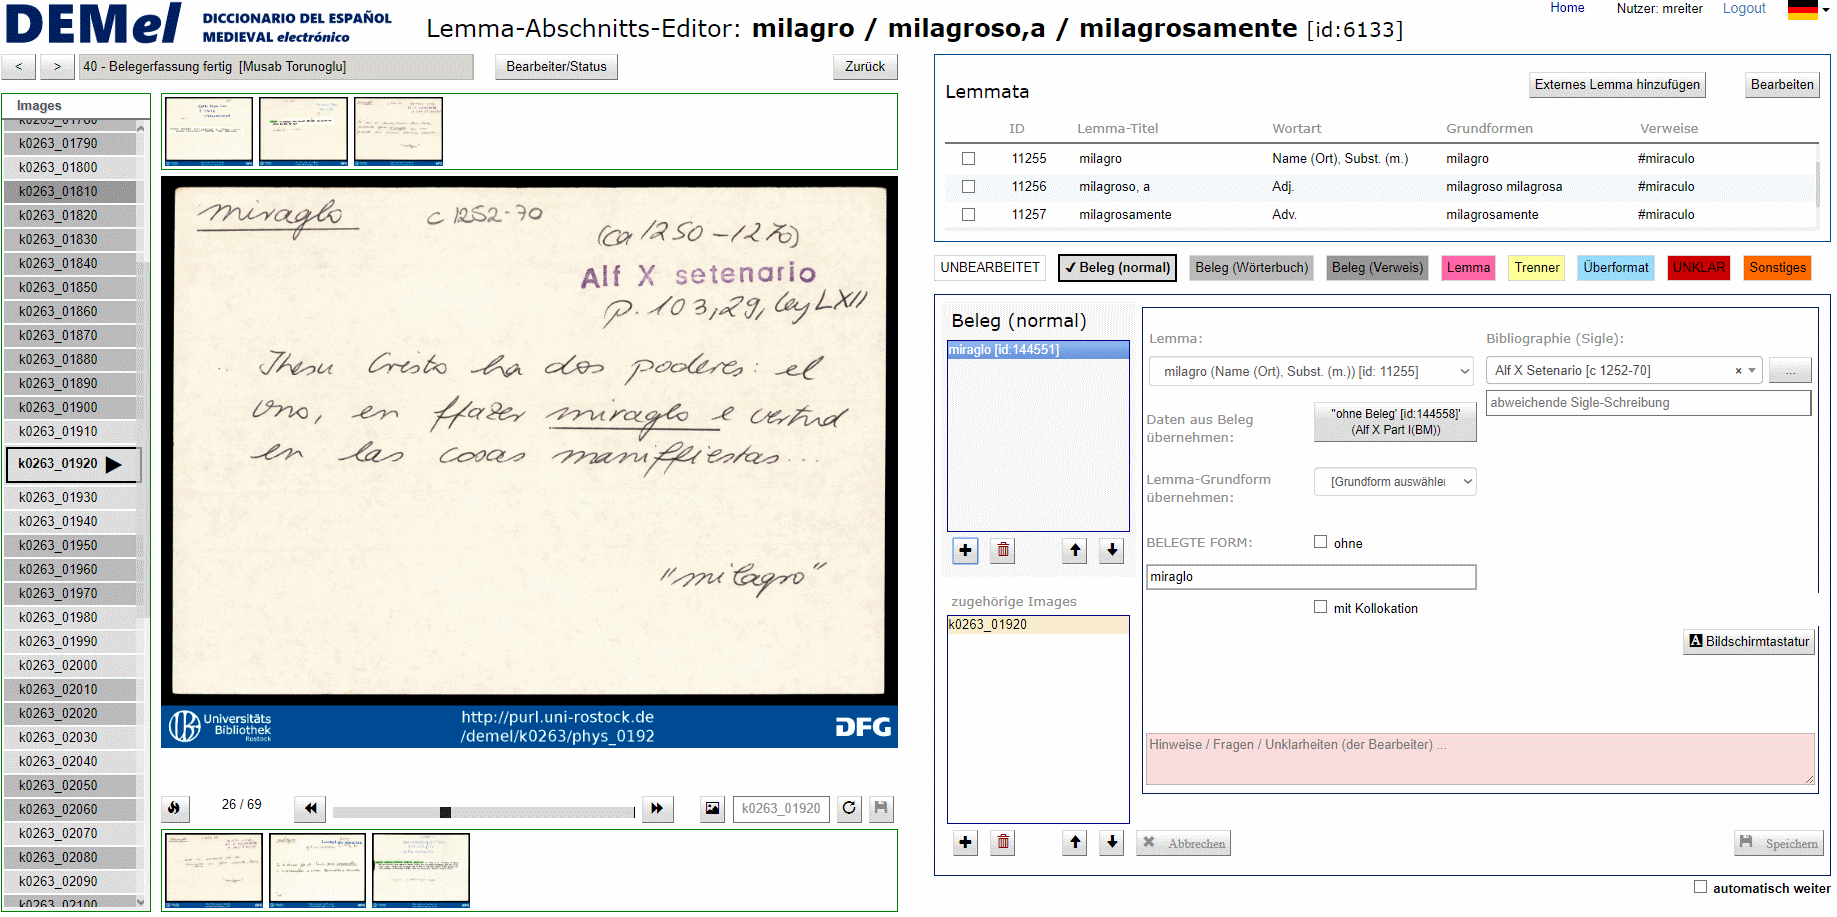Viewport: 1837px width, 917px height.
Task: Click the Hinweise / Fragen / Unklarheiten textarea
Action: (x=1480, y=760)
